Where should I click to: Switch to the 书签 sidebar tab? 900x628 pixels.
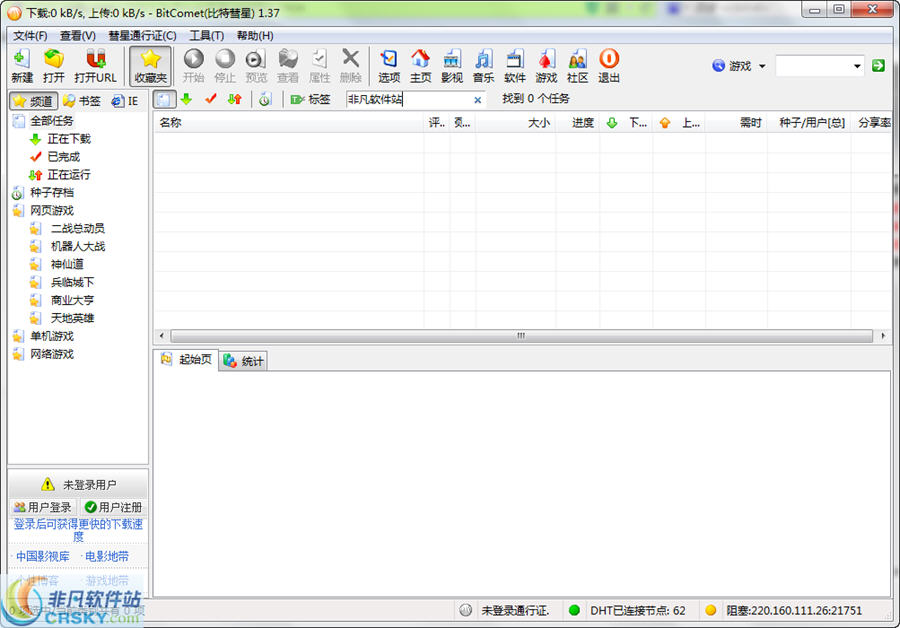point(82,101)
